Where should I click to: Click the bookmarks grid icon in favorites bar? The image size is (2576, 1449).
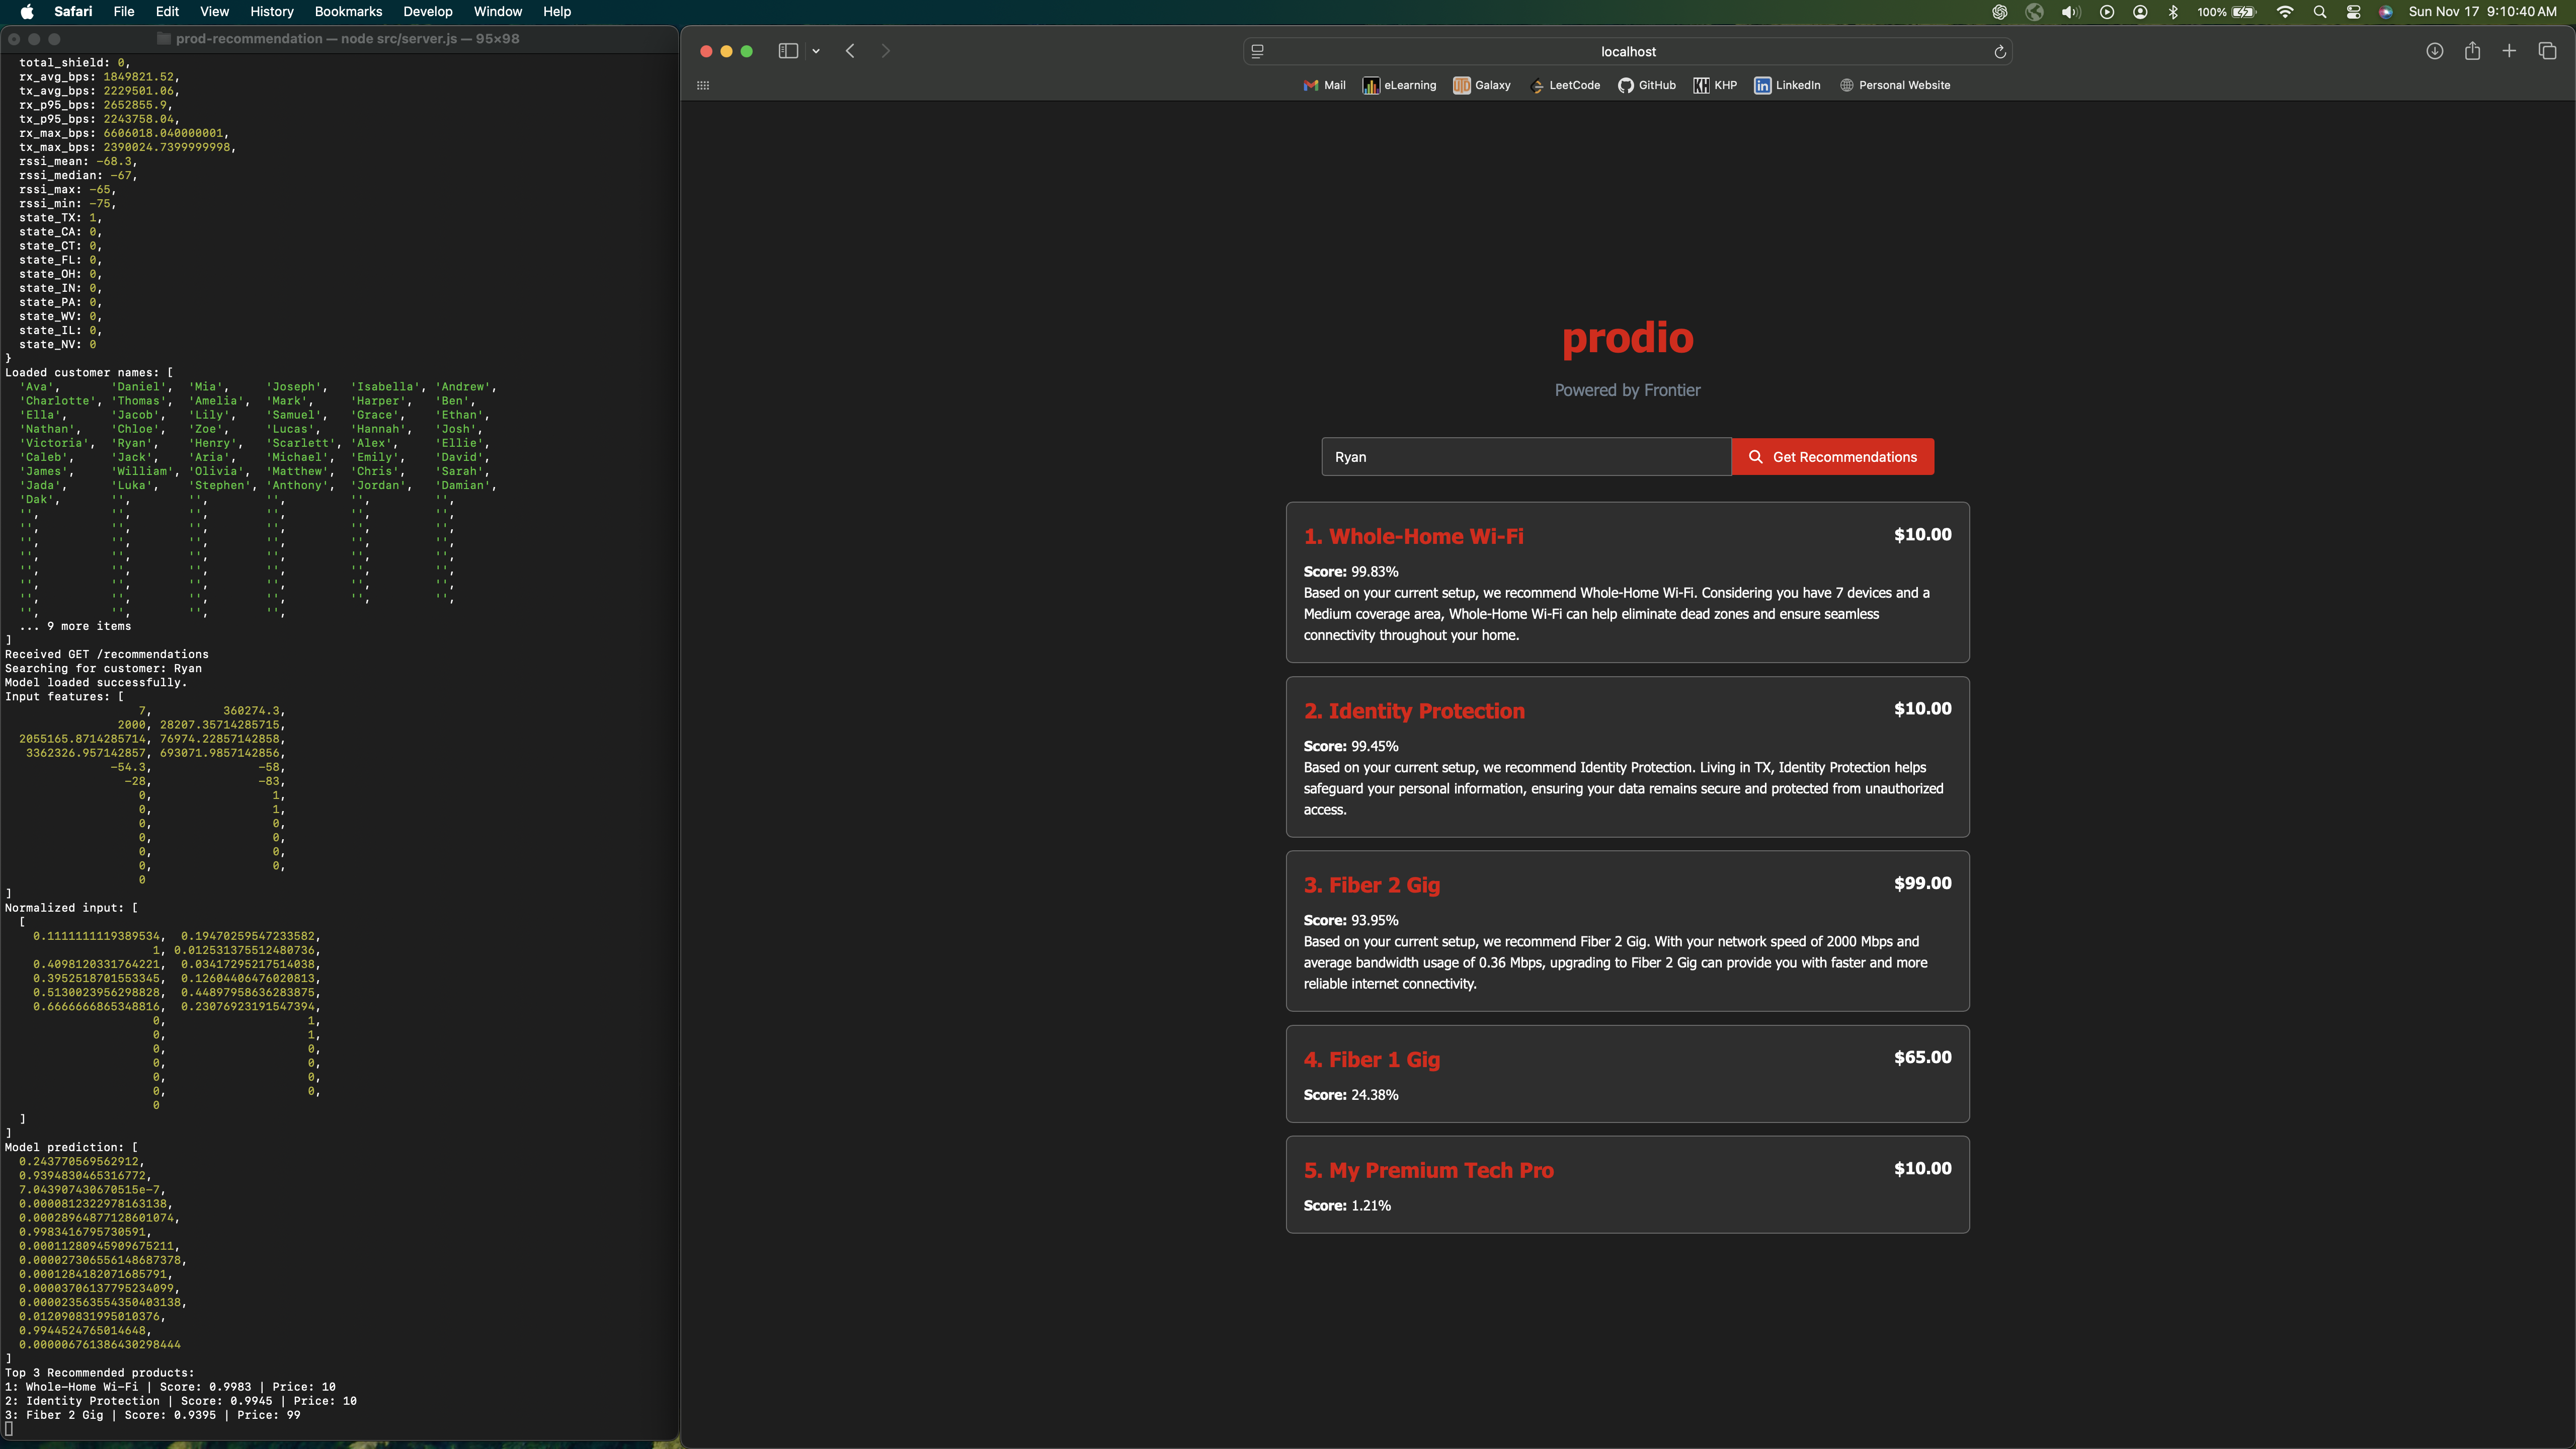(703, 85)
